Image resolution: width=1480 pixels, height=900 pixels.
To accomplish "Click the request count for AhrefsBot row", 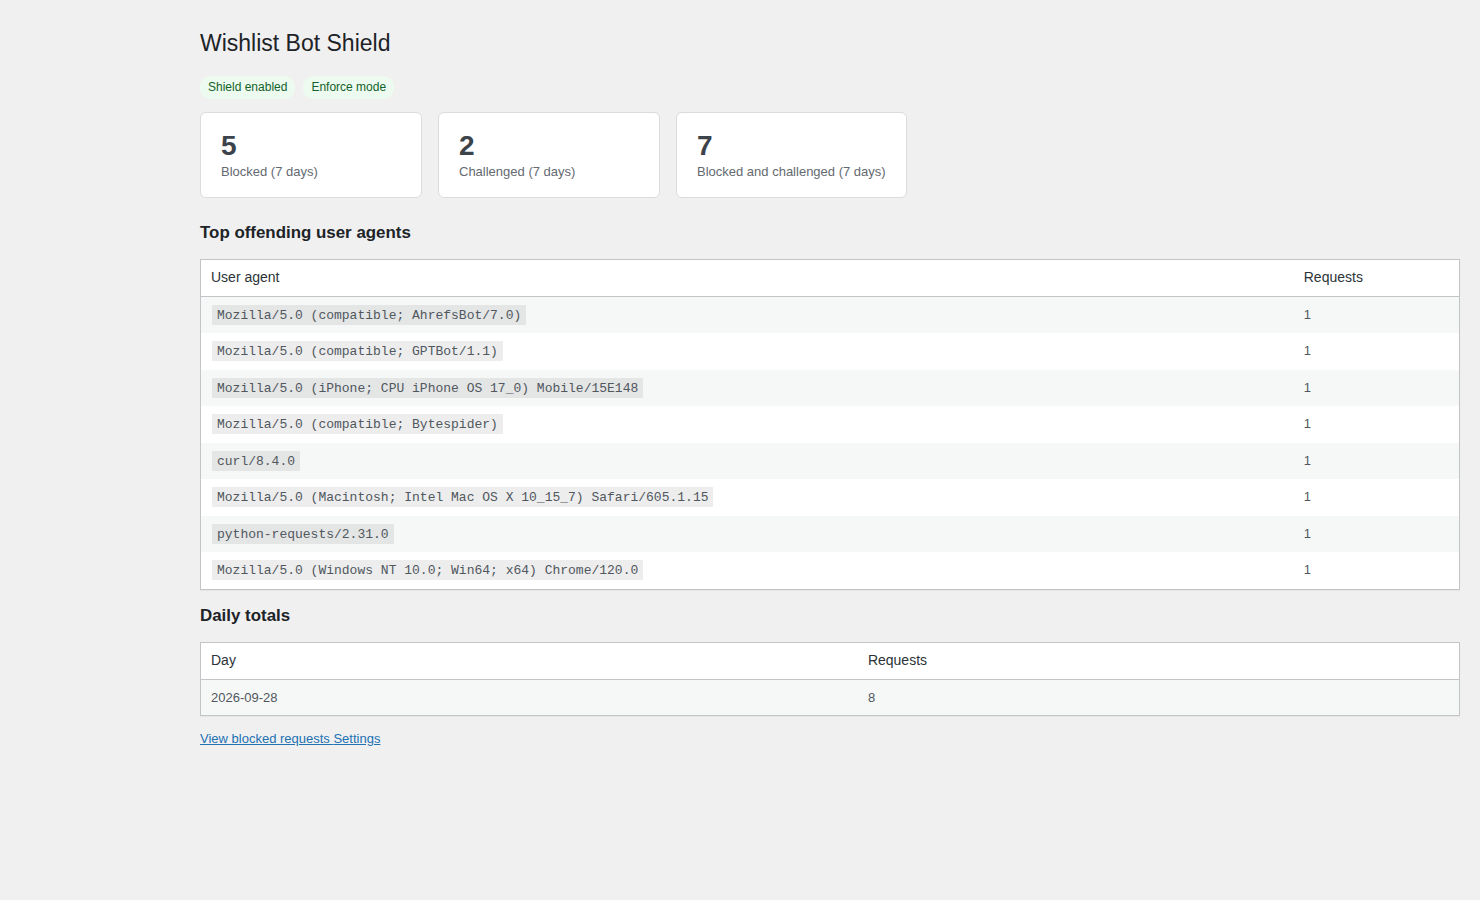I will pos(1307,315).
